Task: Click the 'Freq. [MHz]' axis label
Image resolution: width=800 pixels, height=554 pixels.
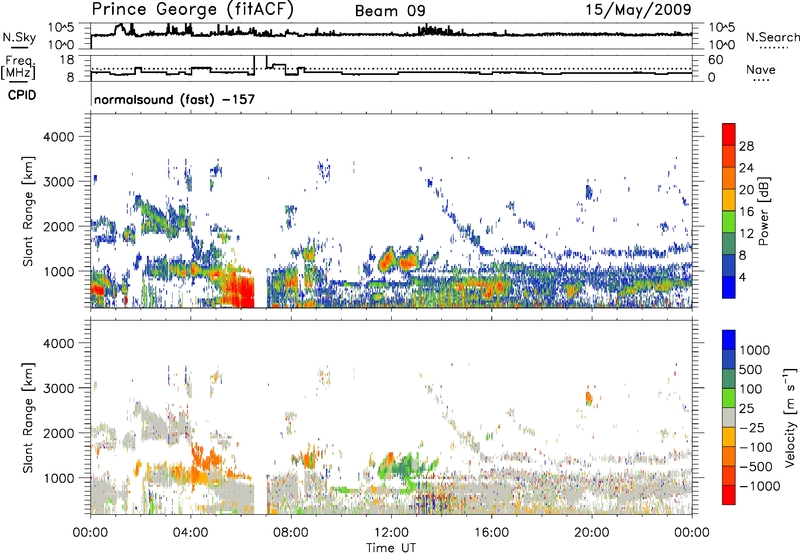Action: click(19, 68)
